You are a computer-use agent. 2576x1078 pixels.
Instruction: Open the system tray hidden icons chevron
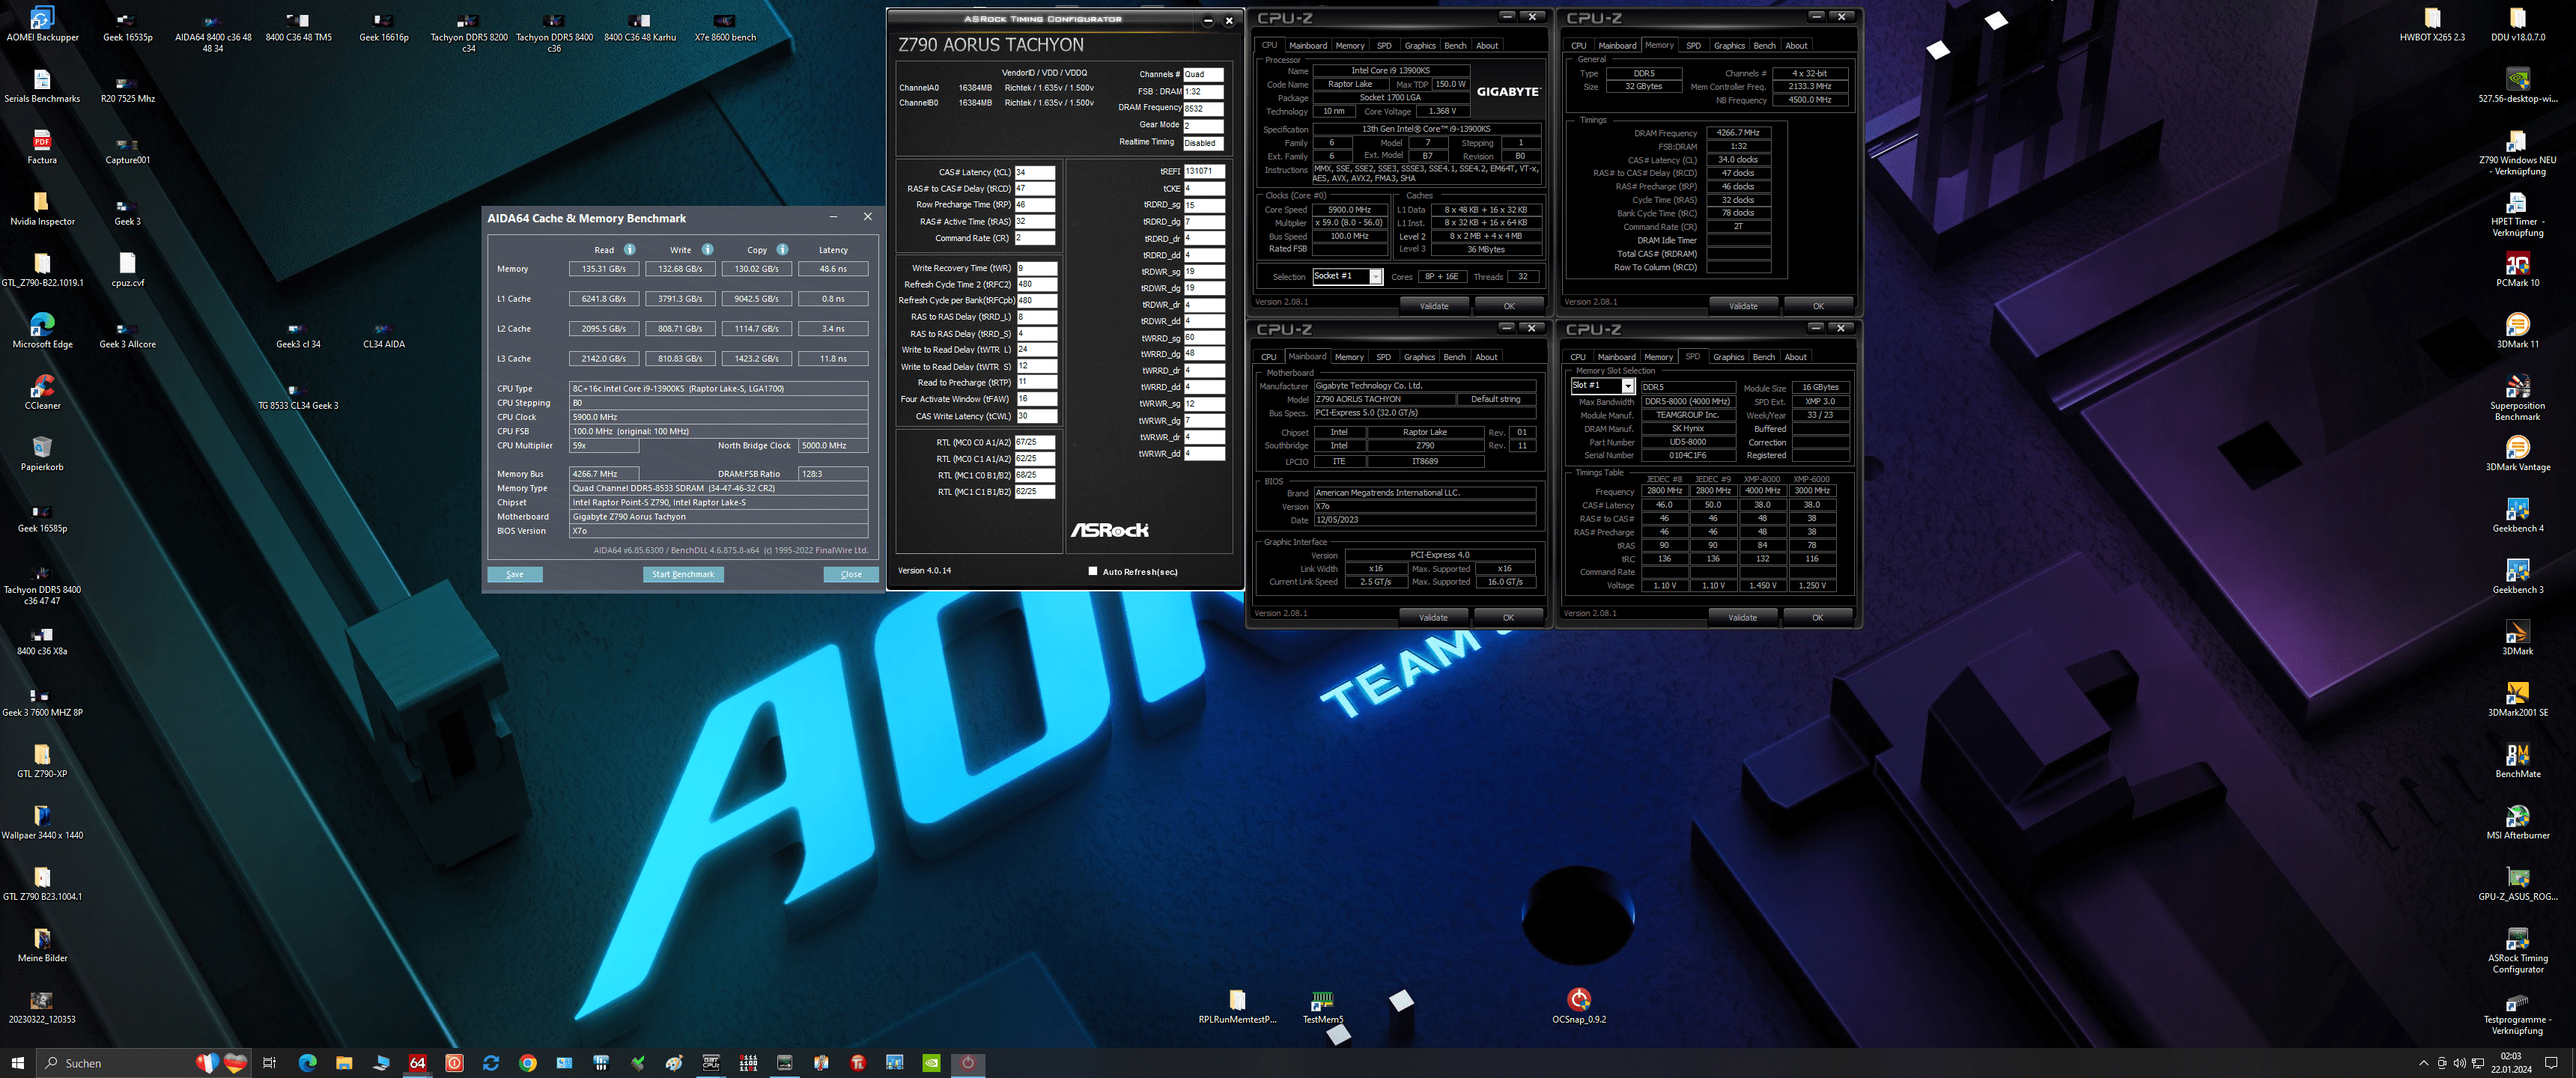(2423, 1063)
